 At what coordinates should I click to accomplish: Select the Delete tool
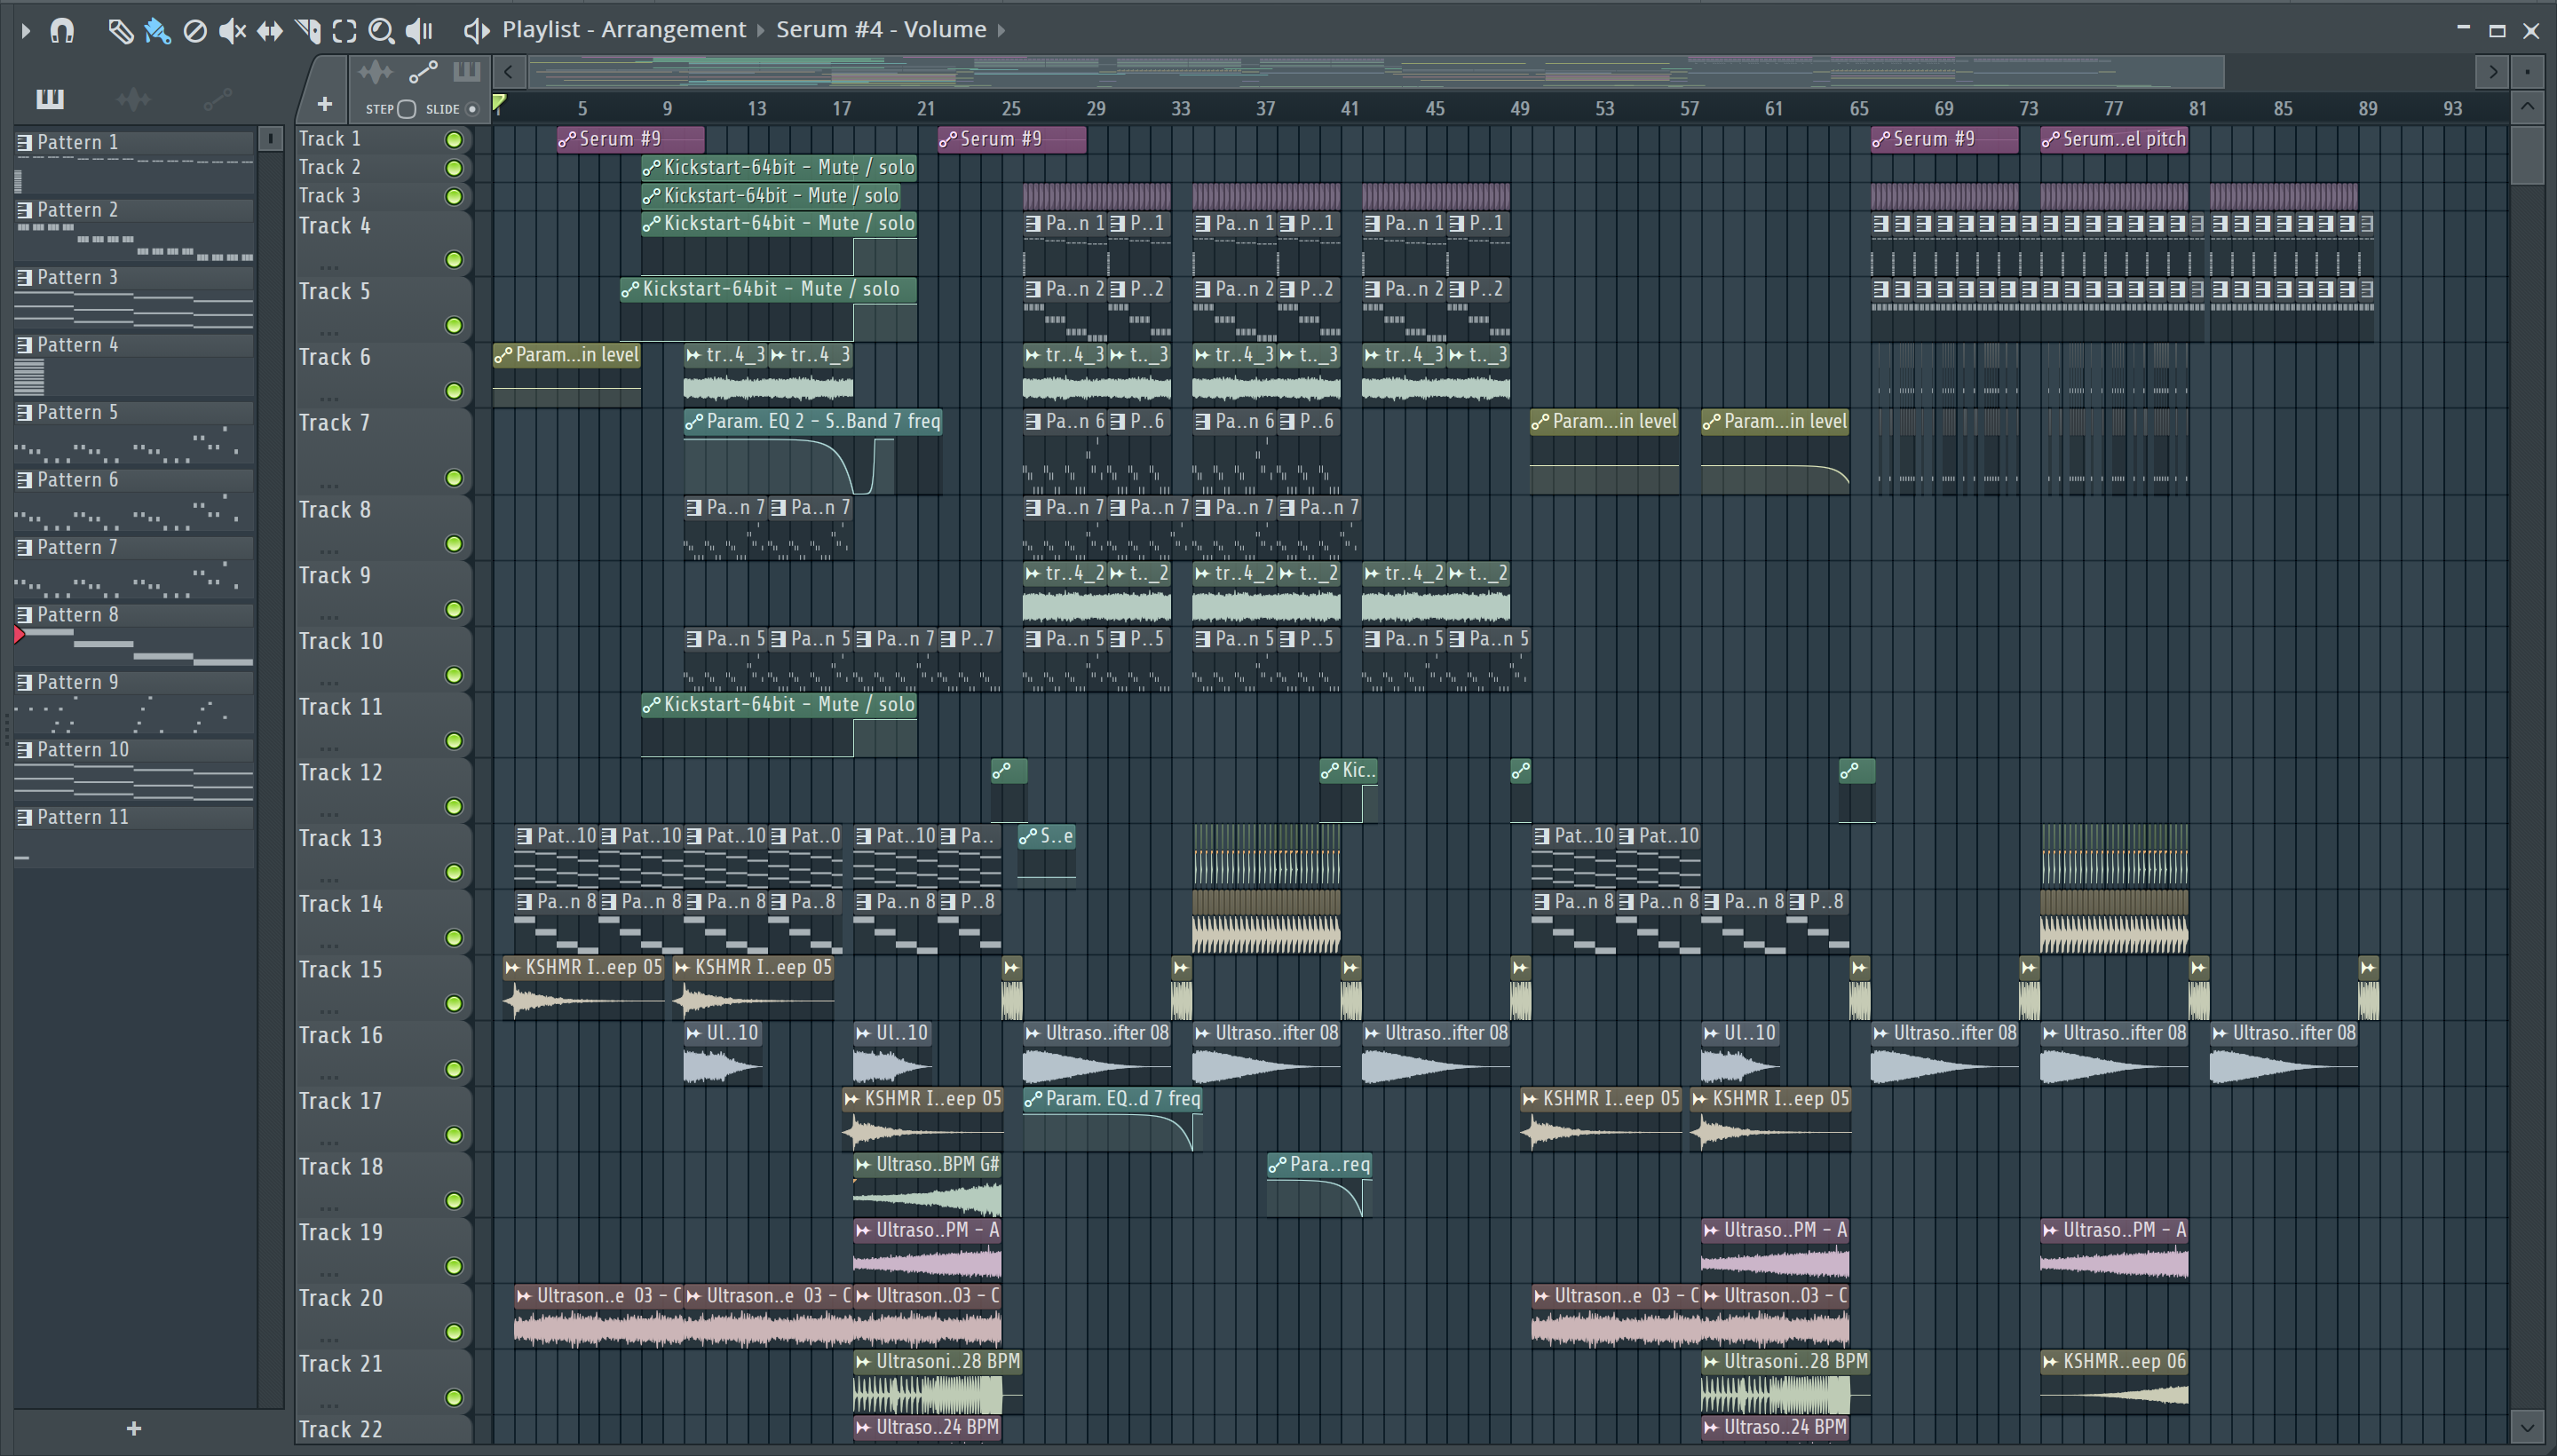coord(195,31)
